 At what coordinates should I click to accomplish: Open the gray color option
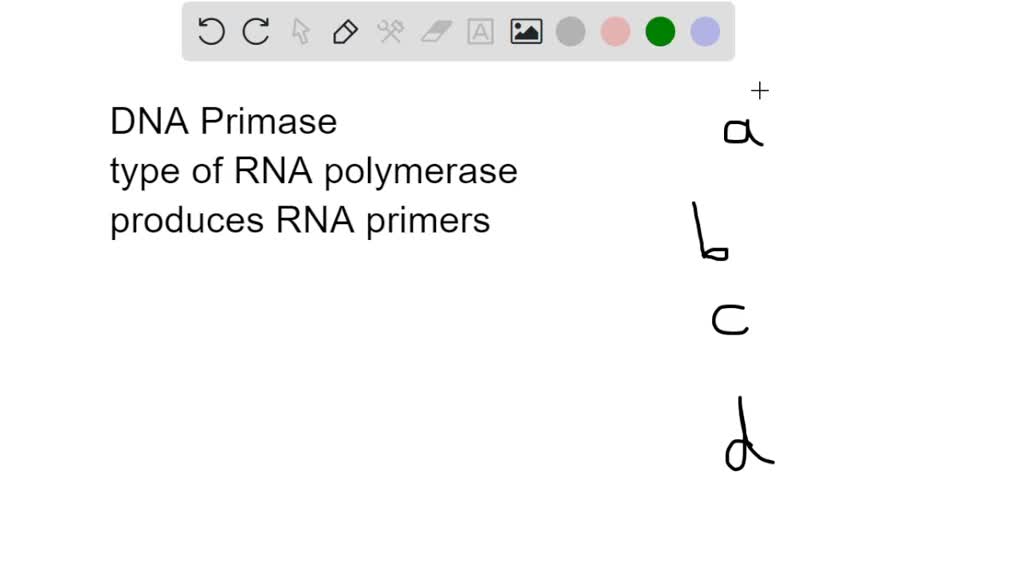tap(570, 31)
